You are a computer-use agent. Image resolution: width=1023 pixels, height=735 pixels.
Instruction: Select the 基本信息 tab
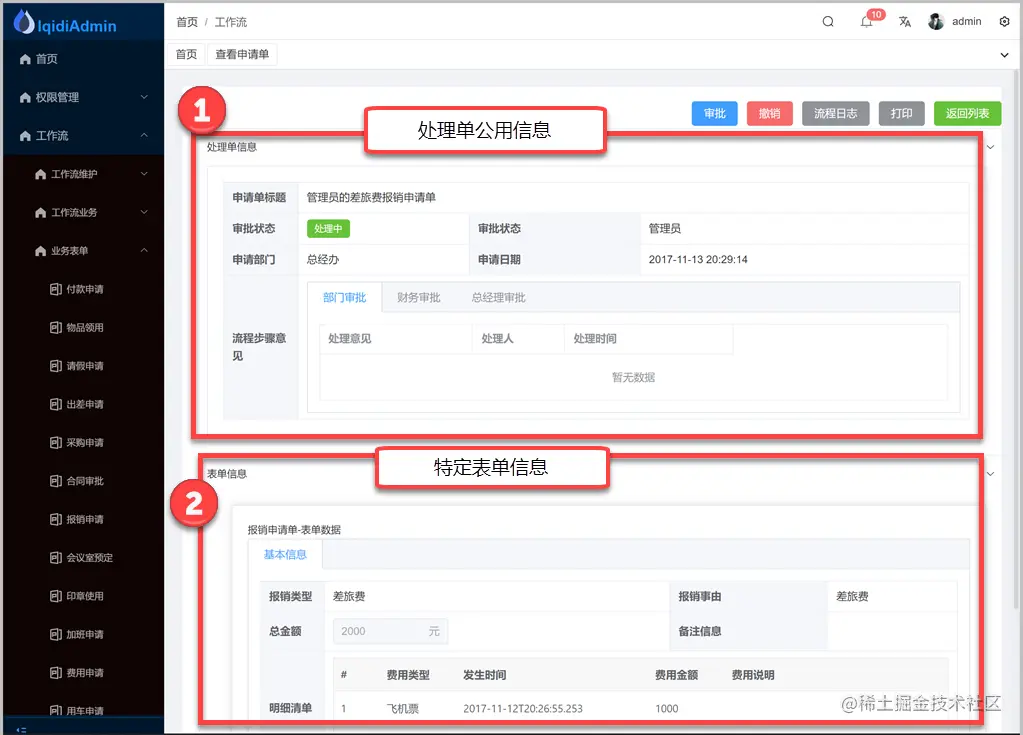285,554
